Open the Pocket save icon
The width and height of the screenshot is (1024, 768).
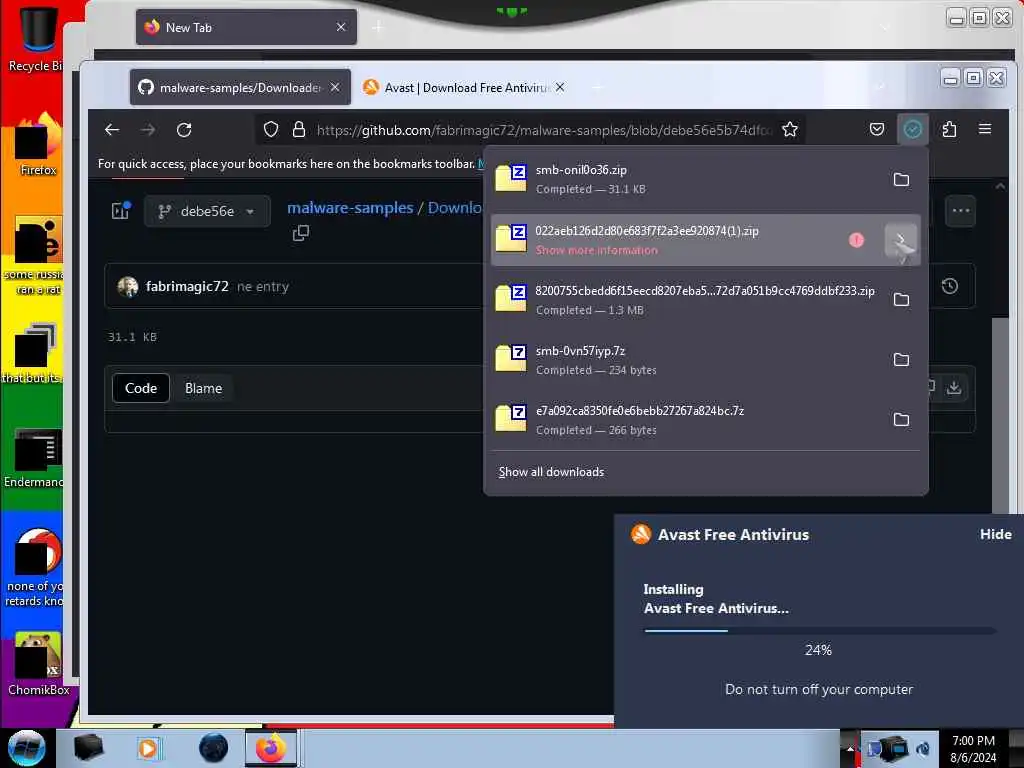pos(877,130)
